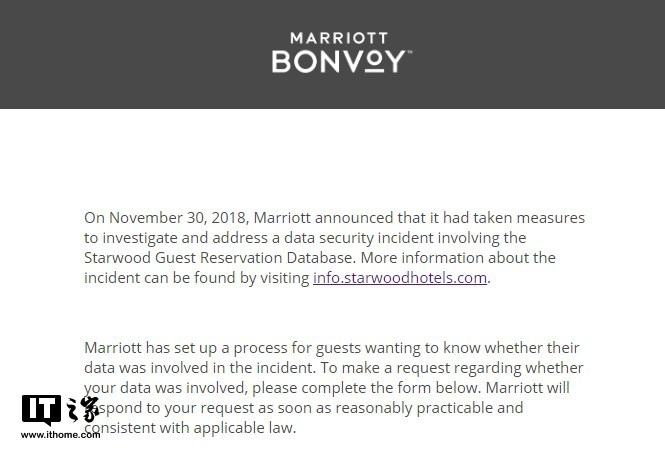The width and height of the screenshot is (665, 461).
Task: Click the BONVOY wordmark
Action: 339,62
